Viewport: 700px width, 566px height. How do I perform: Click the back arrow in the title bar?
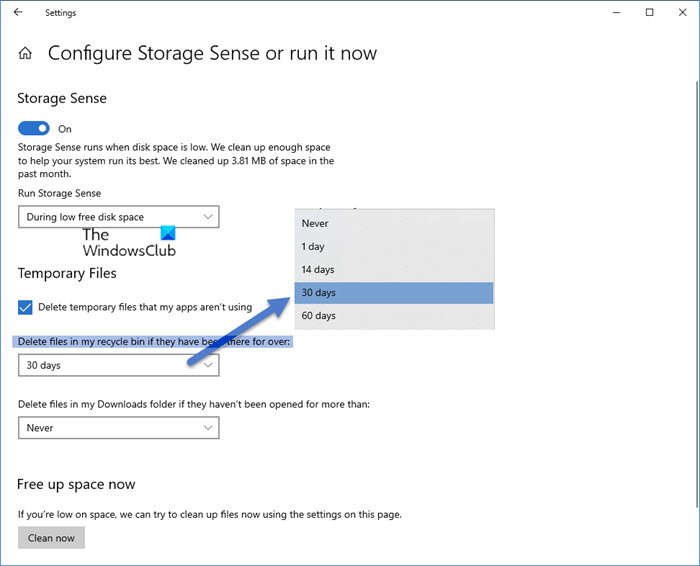(x=18, y=13)
